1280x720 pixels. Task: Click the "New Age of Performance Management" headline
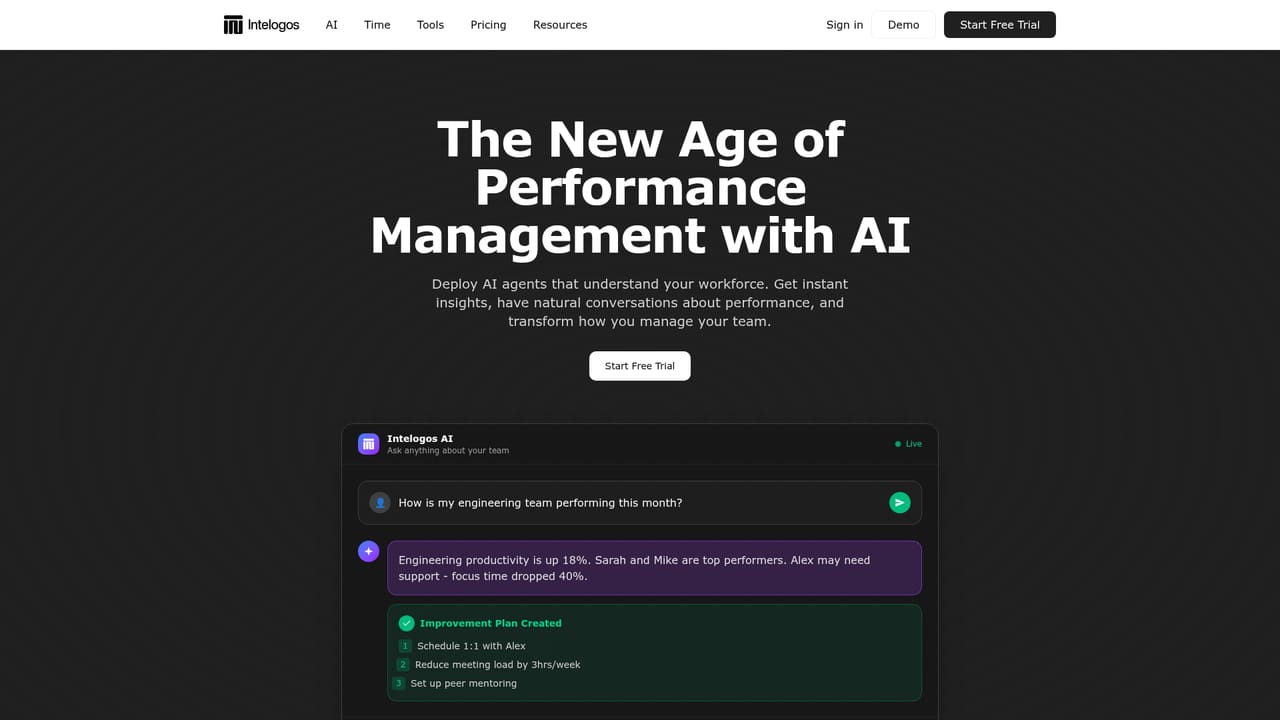640,187
